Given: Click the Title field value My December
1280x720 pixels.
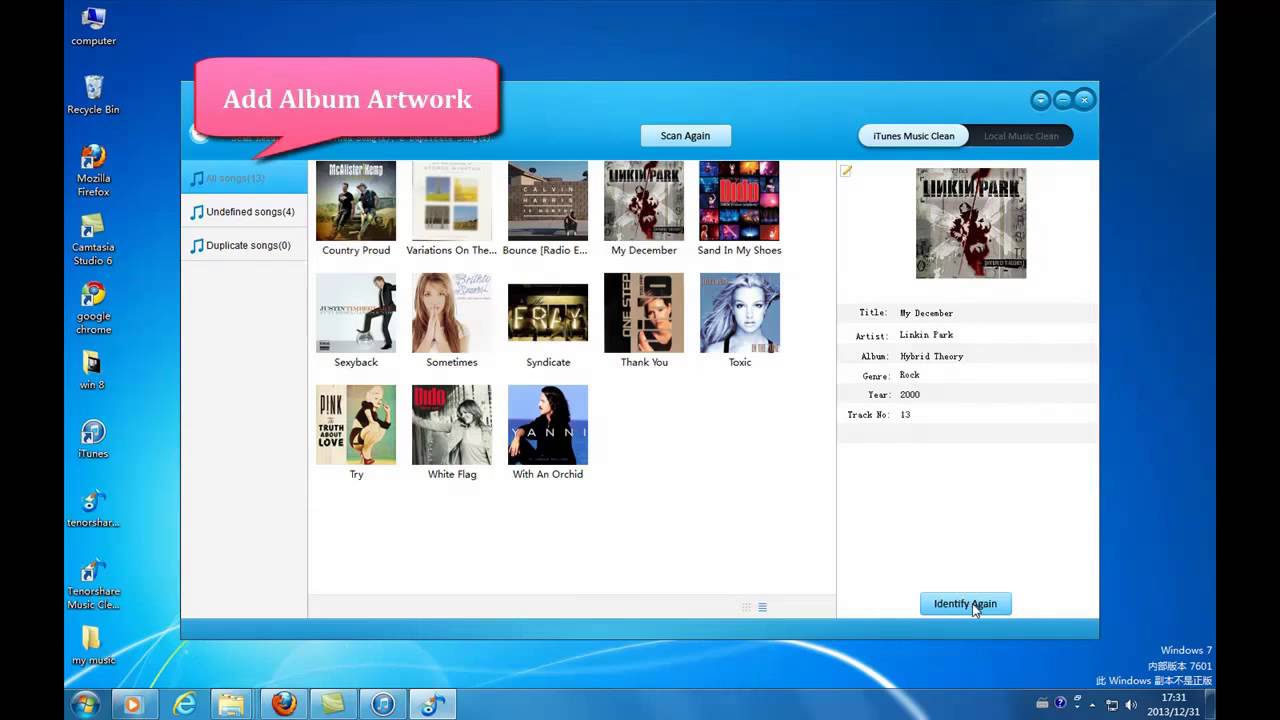Looking at the screenshot, I should (926, 313).
